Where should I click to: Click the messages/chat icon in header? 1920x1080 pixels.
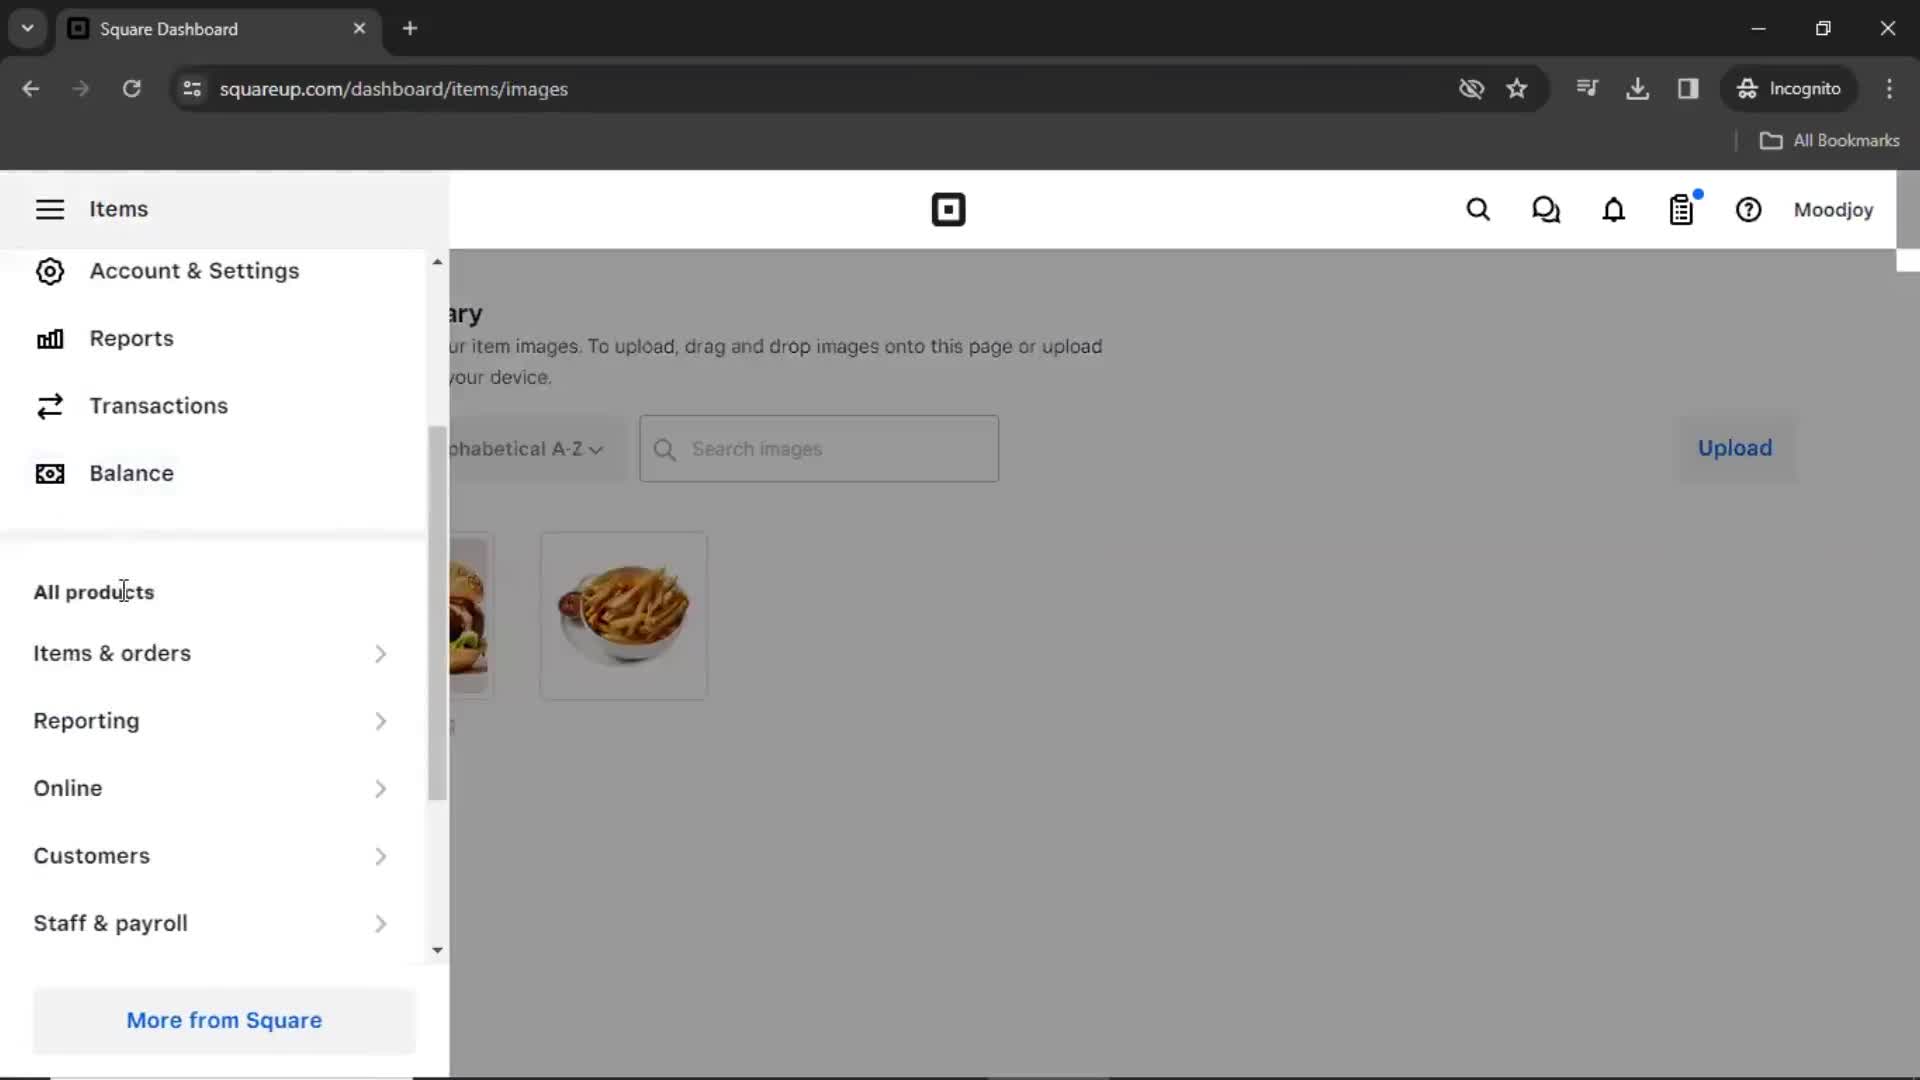pyautogui.click(x=1545, y=210)
